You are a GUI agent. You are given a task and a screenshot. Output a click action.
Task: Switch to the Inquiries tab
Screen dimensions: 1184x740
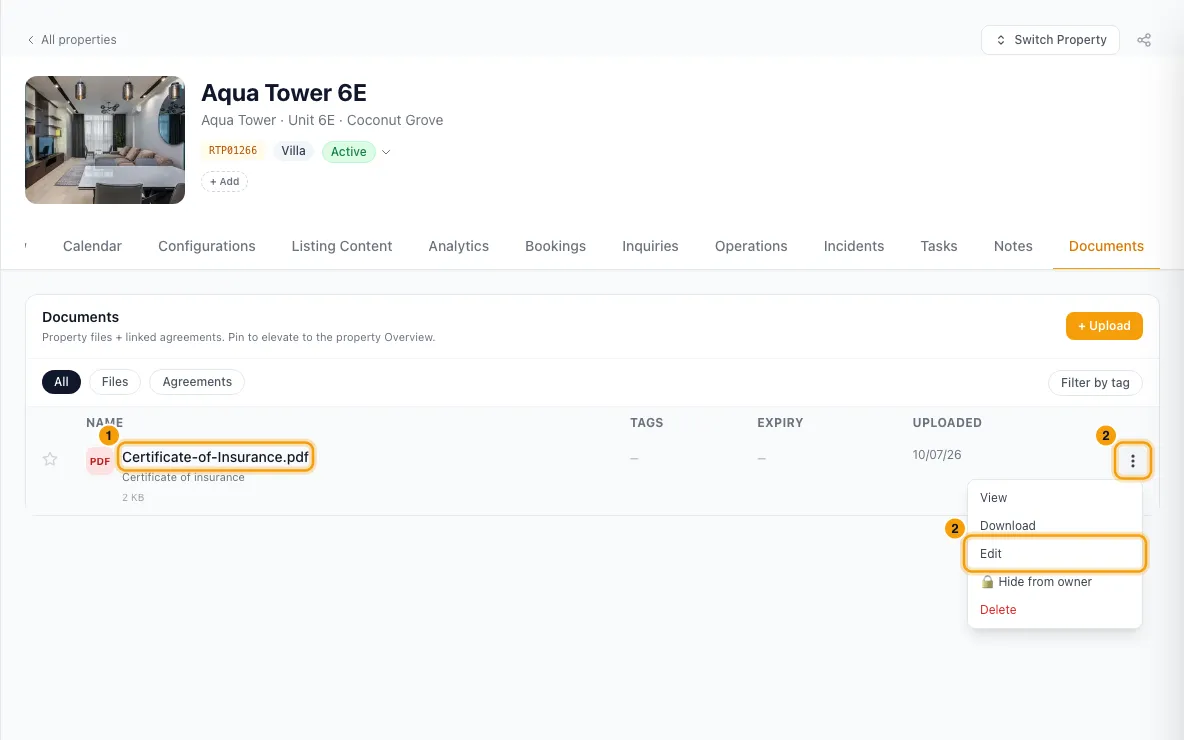[650, 246]
